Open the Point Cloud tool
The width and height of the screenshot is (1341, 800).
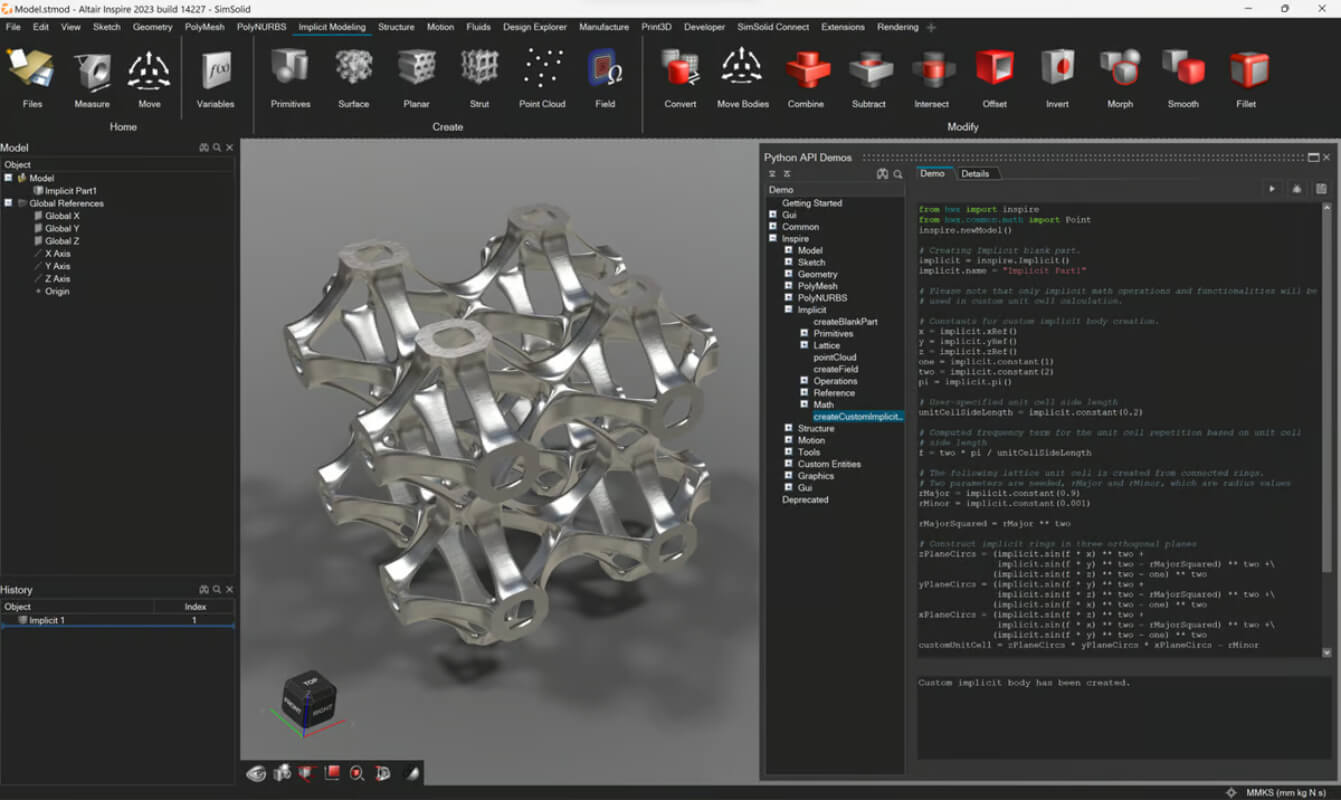point(542,78)
